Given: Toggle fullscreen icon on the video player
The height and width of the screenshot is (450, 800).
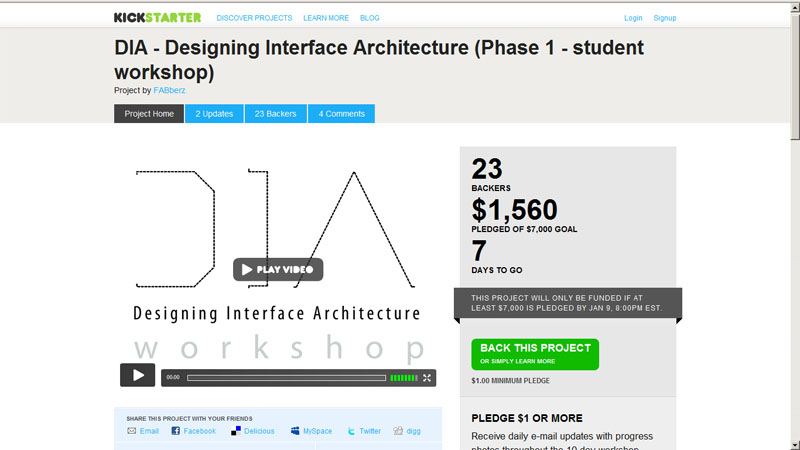Looking at the screenshot, I should (427, 378).
